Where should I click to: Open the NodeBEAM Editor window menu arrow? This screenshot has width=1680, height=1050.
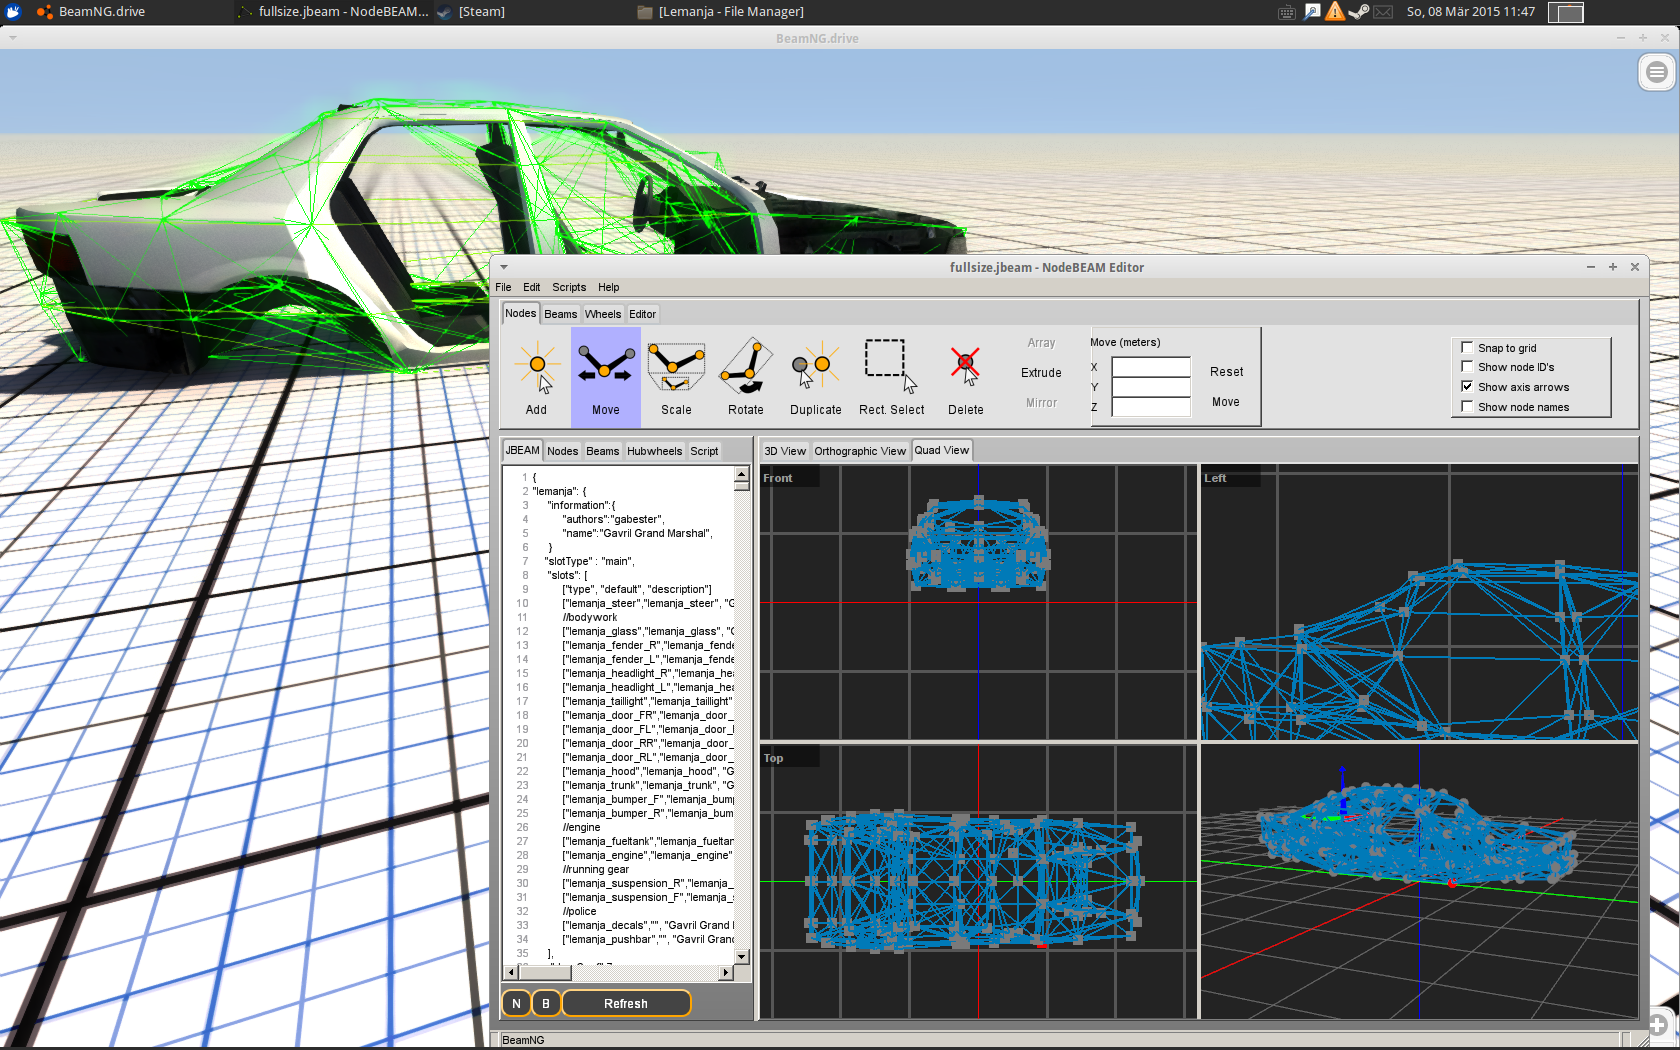click(x=504, y=267)
